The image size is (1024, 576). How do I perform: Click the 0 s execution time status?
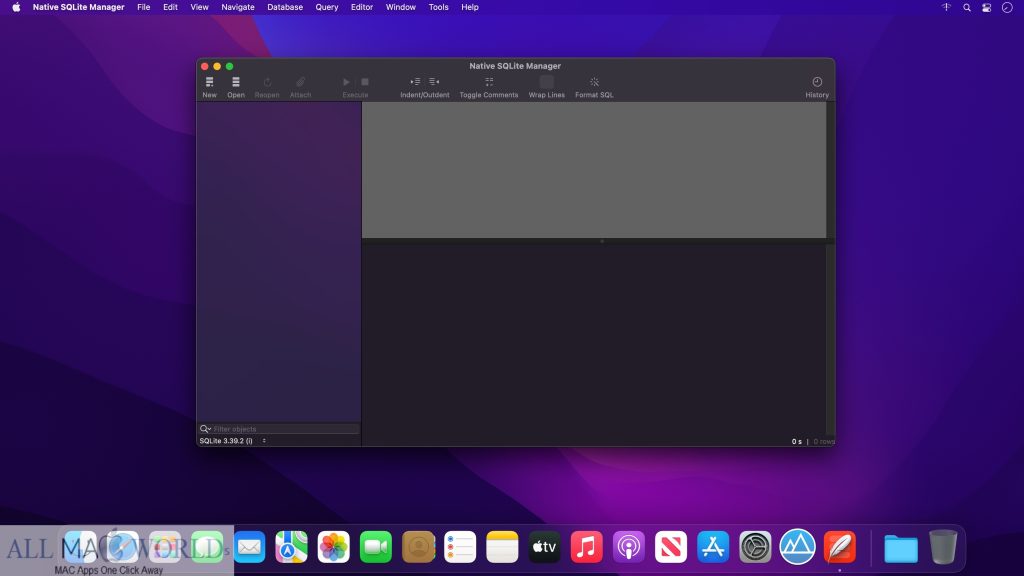[x=797, y=441]
